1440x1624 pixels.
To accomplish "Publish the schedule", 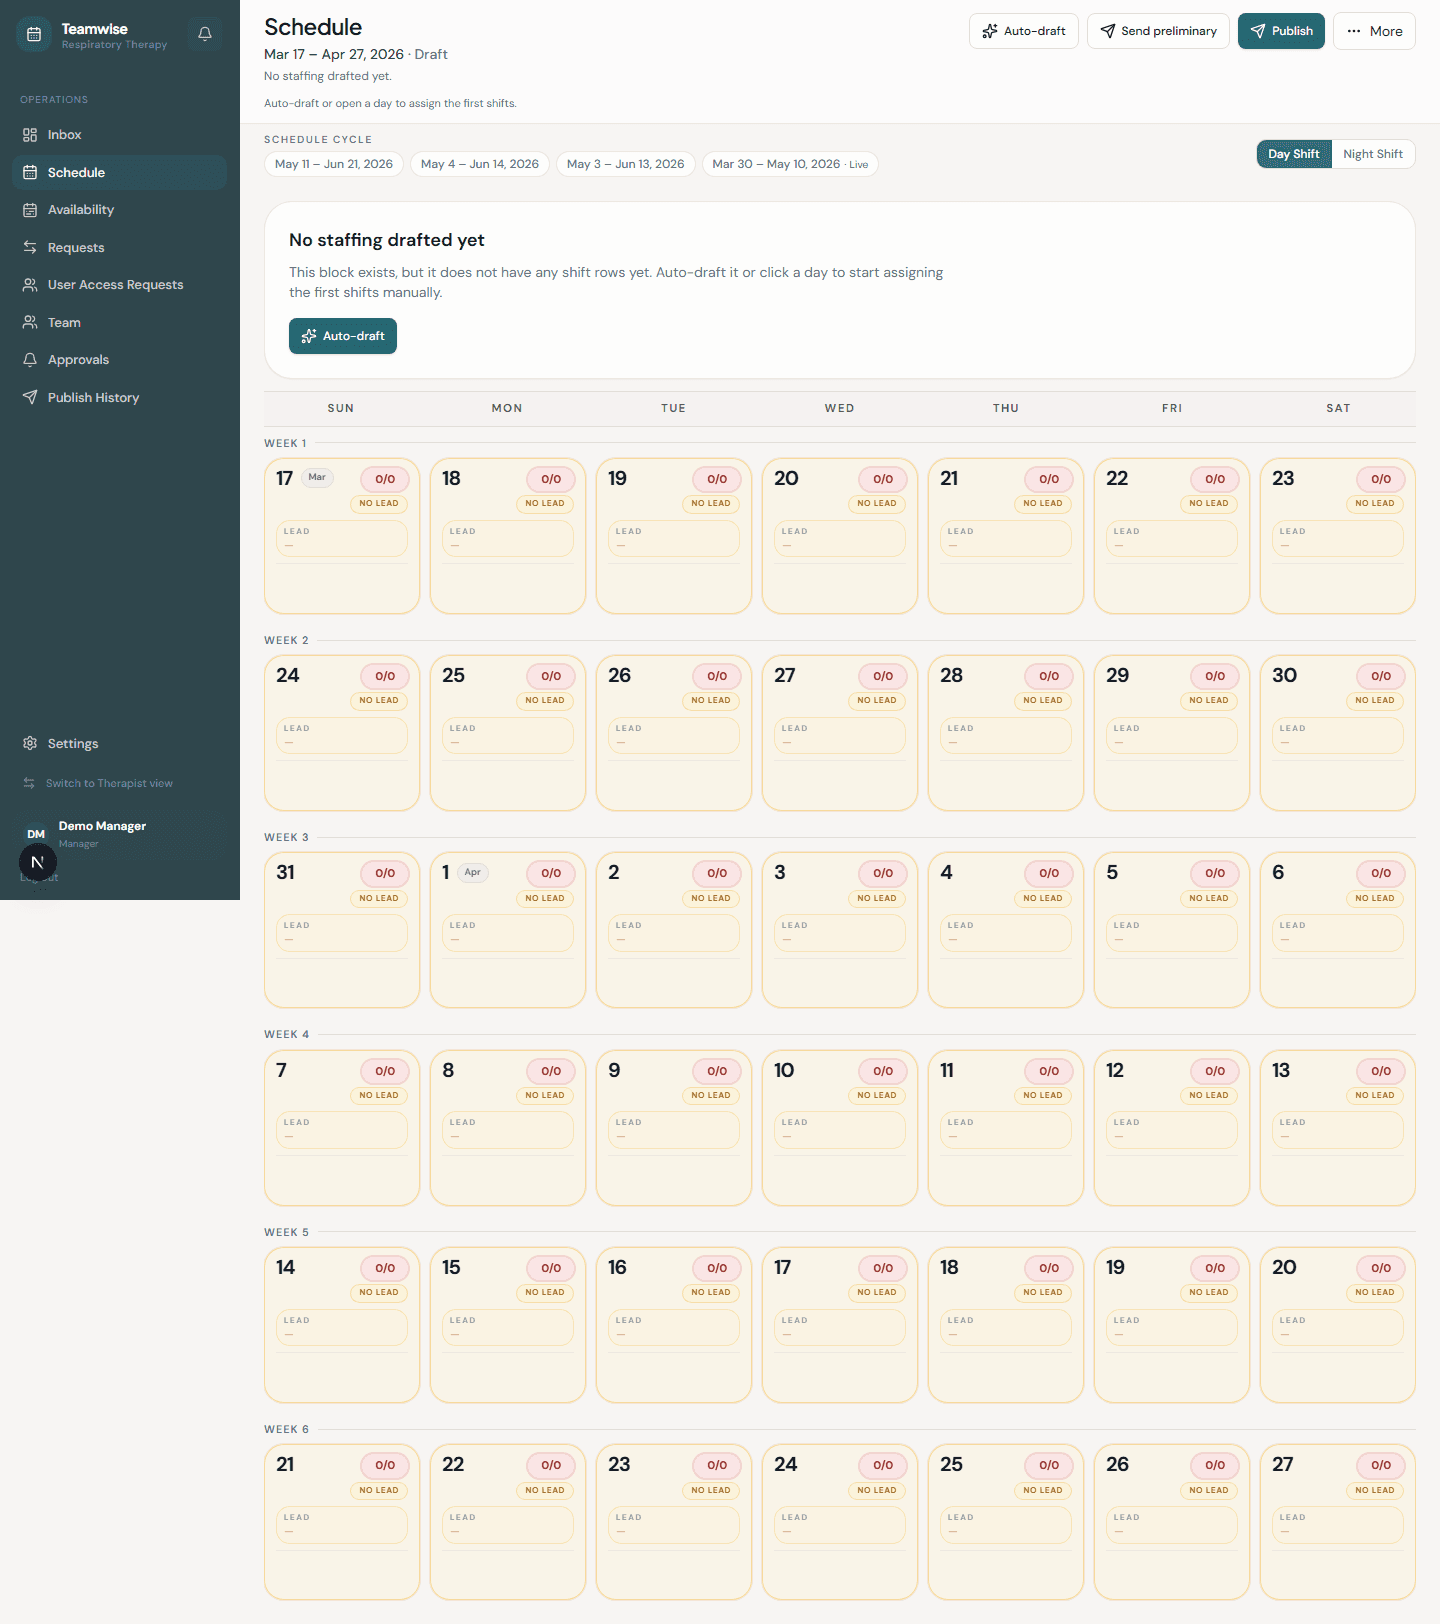I will (1282, 31).
